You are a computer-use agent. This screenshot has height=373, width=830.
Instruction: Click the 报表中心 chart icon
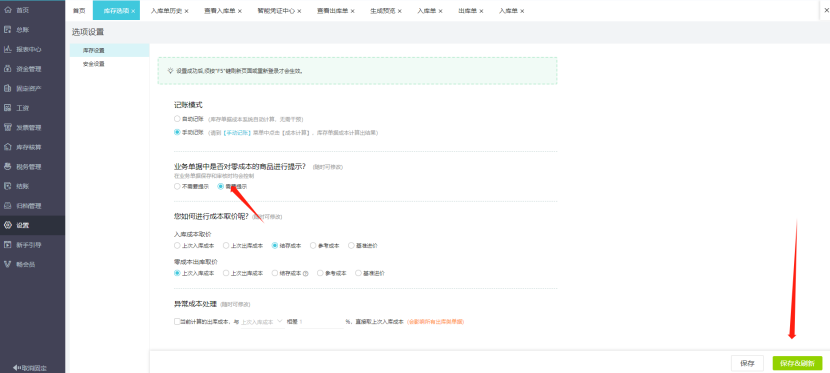point(7,49)
